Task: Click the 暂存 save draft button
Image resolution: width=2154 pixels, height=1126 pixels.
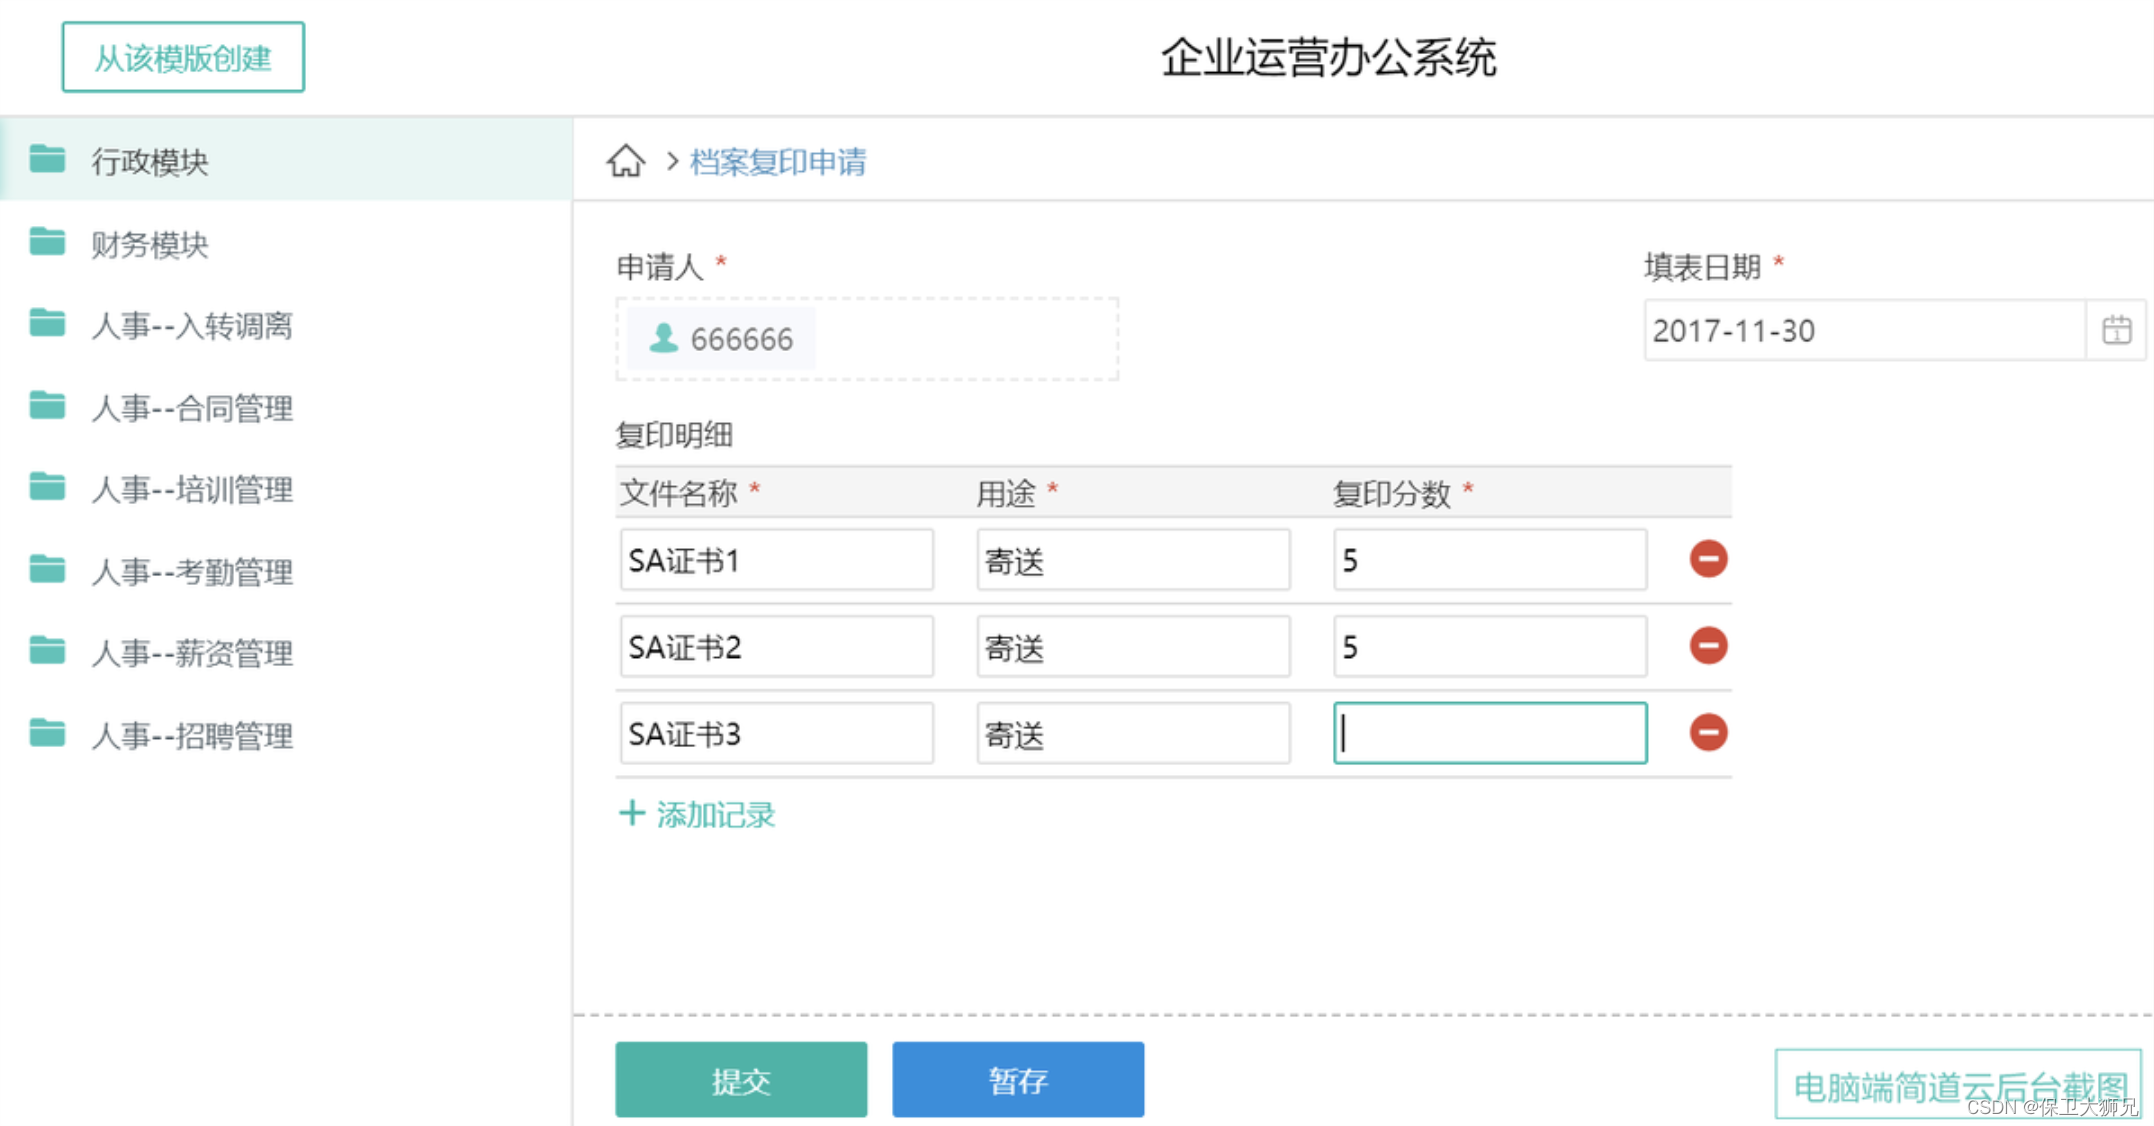Action: 1018,1080
